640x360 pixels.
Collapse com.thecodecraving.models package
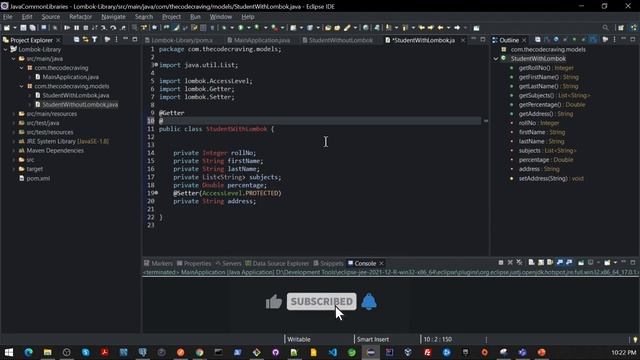pyautogui.click(x=22, y=86)
